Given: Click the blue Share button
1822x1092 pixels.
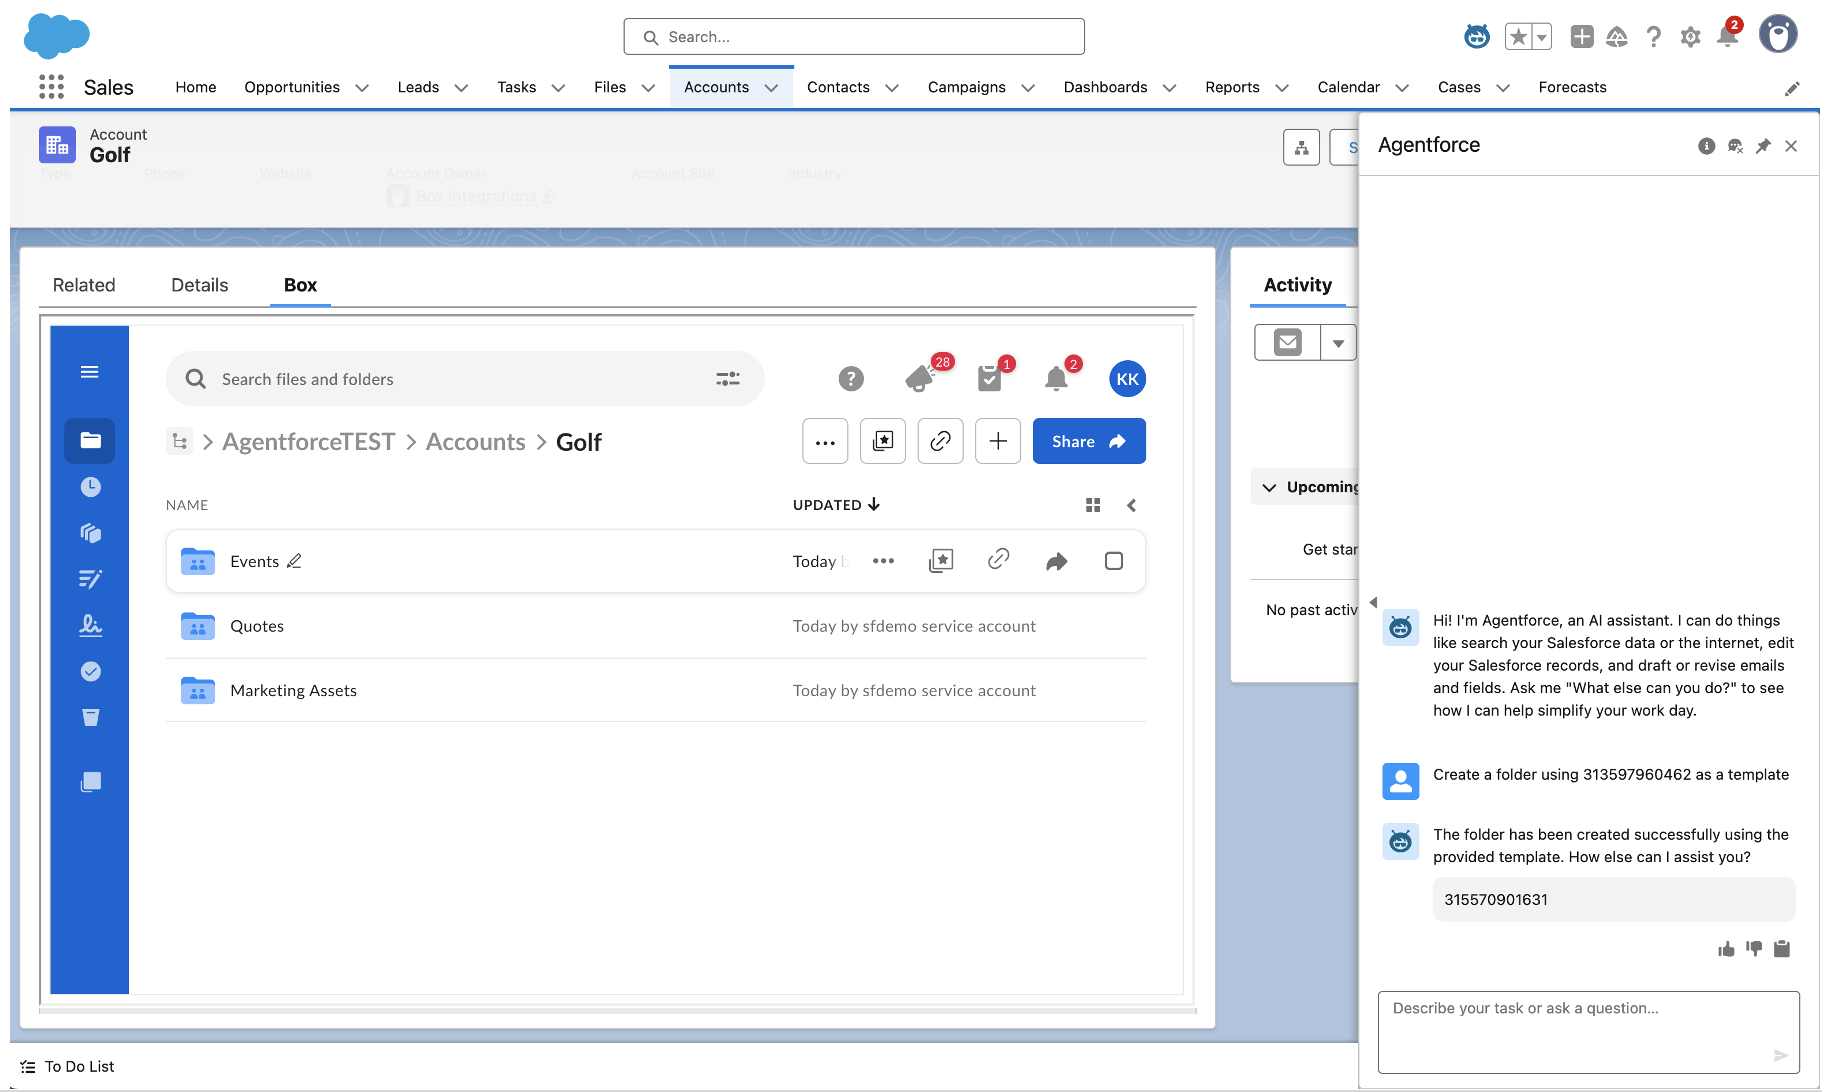Looking at the screenshot, I should pyautogui.click(x=1088, y=441).
